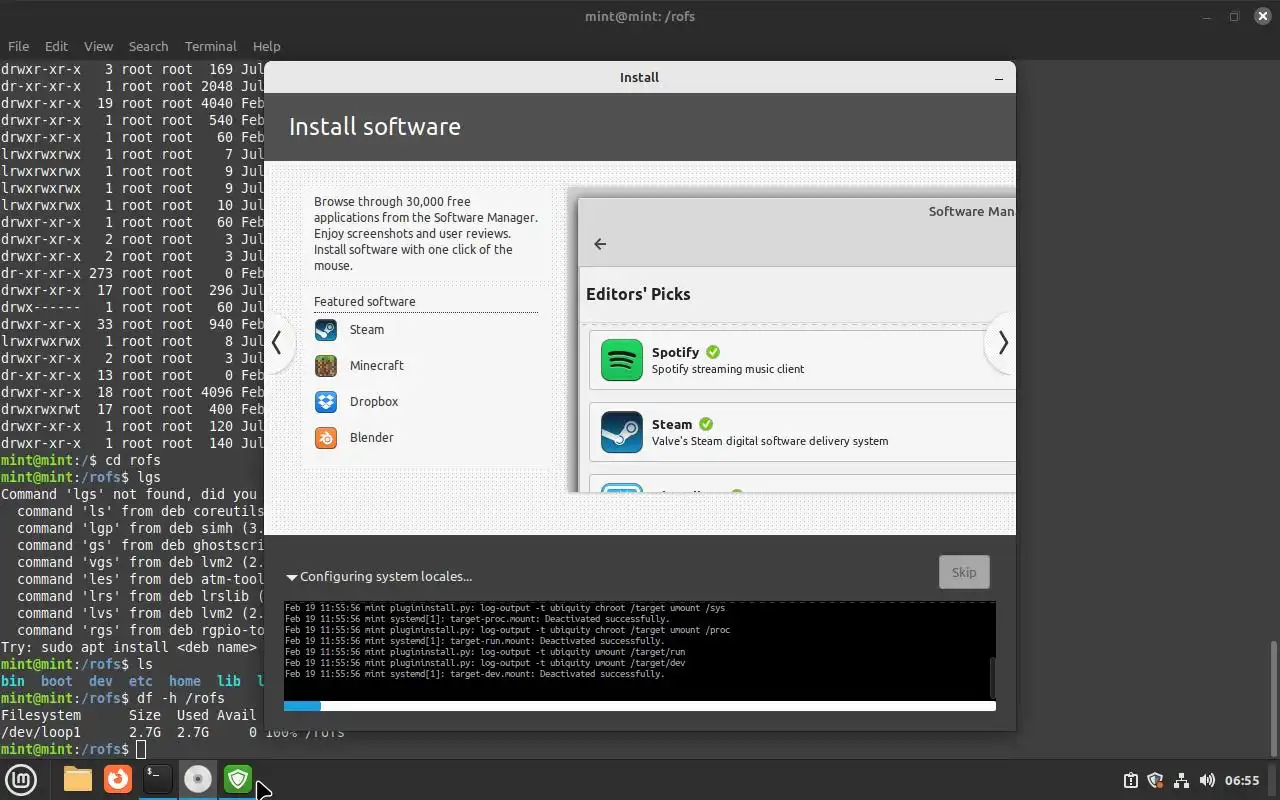Click the Minecraft icon in Featured software

pyautogui.click(x=326, y=366)
